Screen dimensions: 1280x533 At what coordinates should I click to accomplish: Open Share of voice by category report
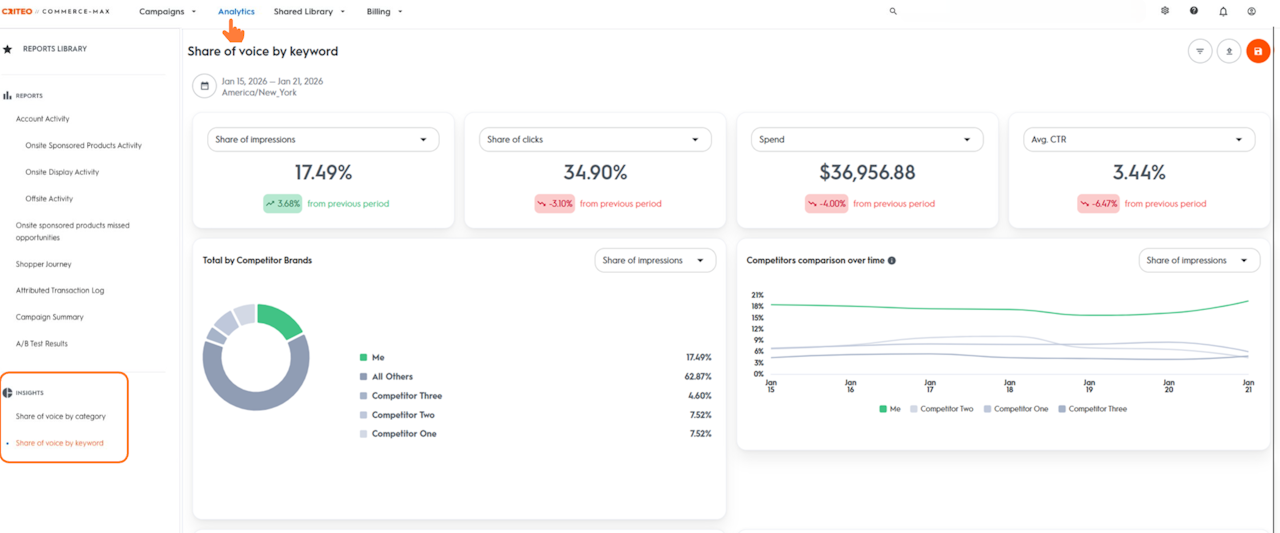(x=60, y=417)
